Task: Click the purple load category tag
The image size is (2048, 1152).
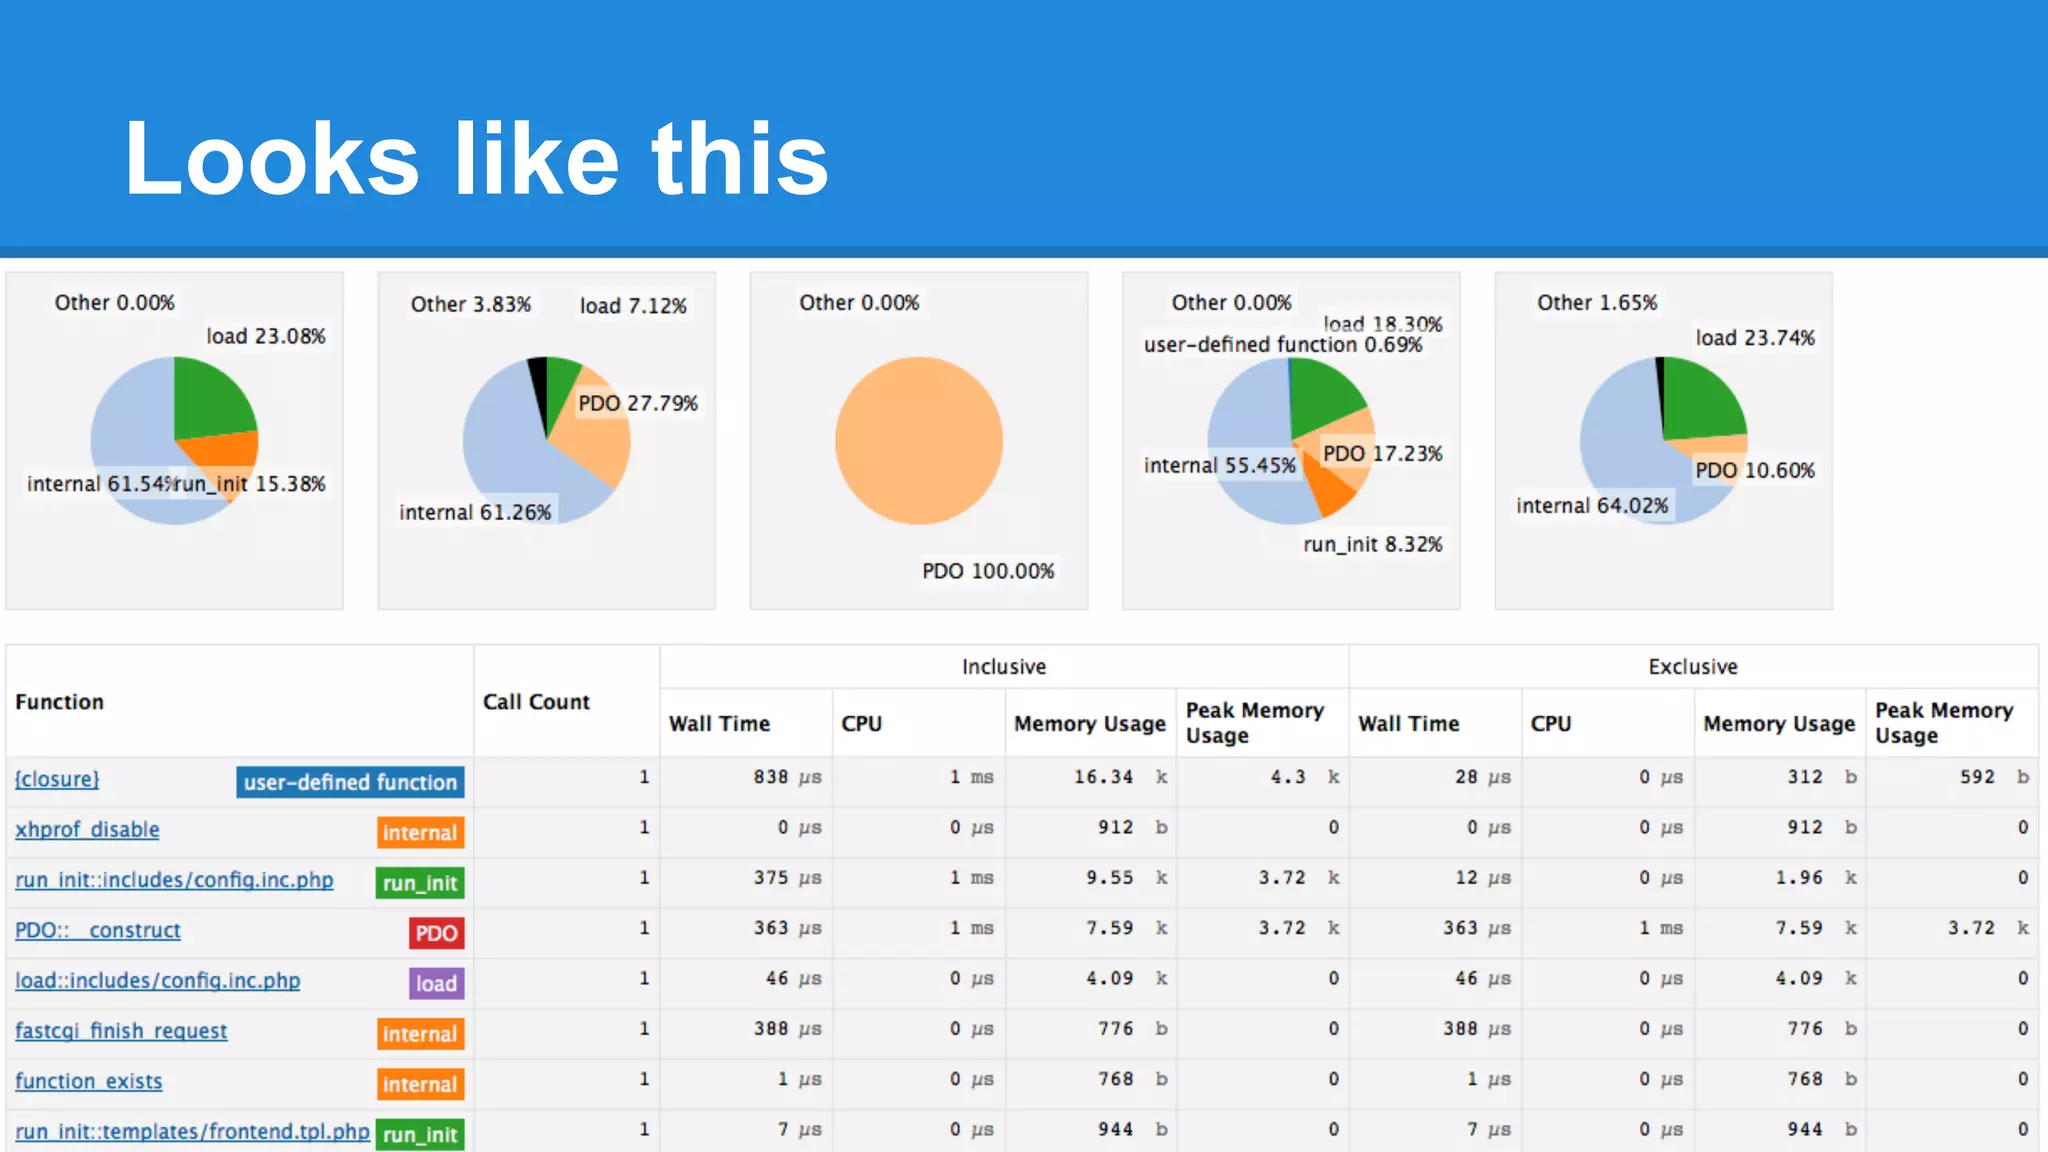Action: (436, 983)
